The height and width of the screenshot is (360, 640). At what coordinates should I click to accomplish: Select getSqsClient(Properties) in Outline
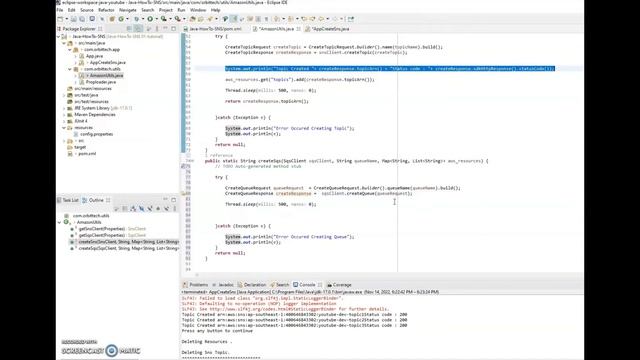click(x=112, y=236)
